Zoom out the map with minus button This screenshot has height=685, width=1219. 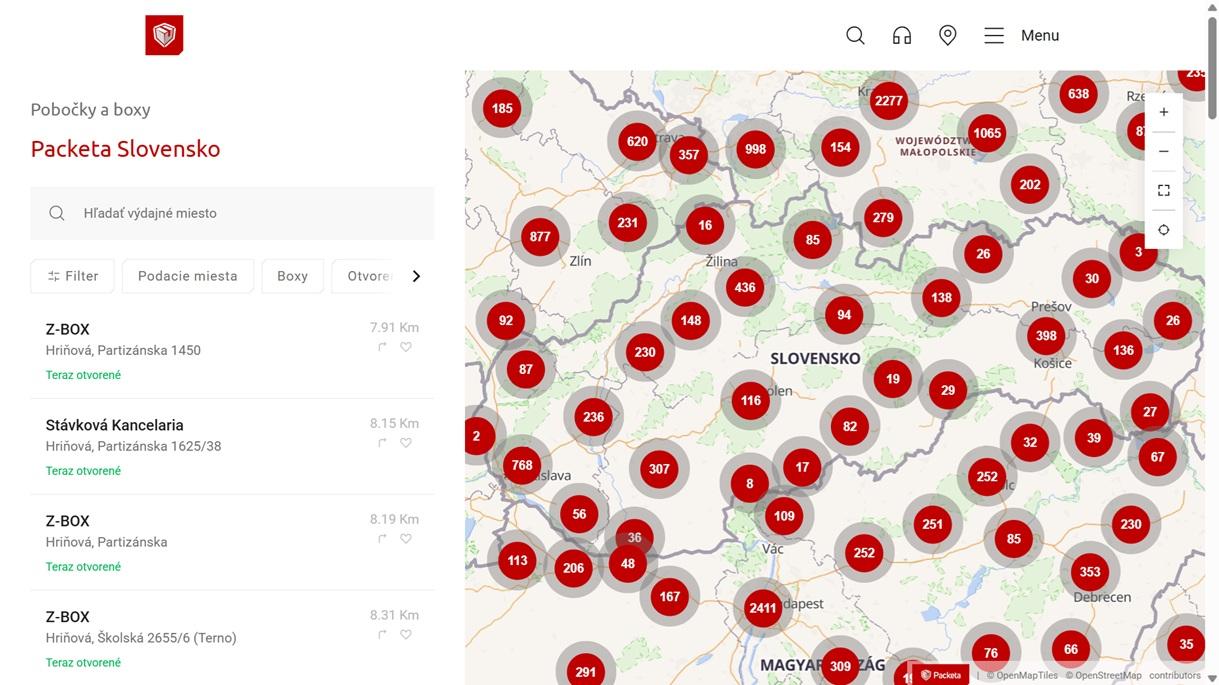[1164, 151]
